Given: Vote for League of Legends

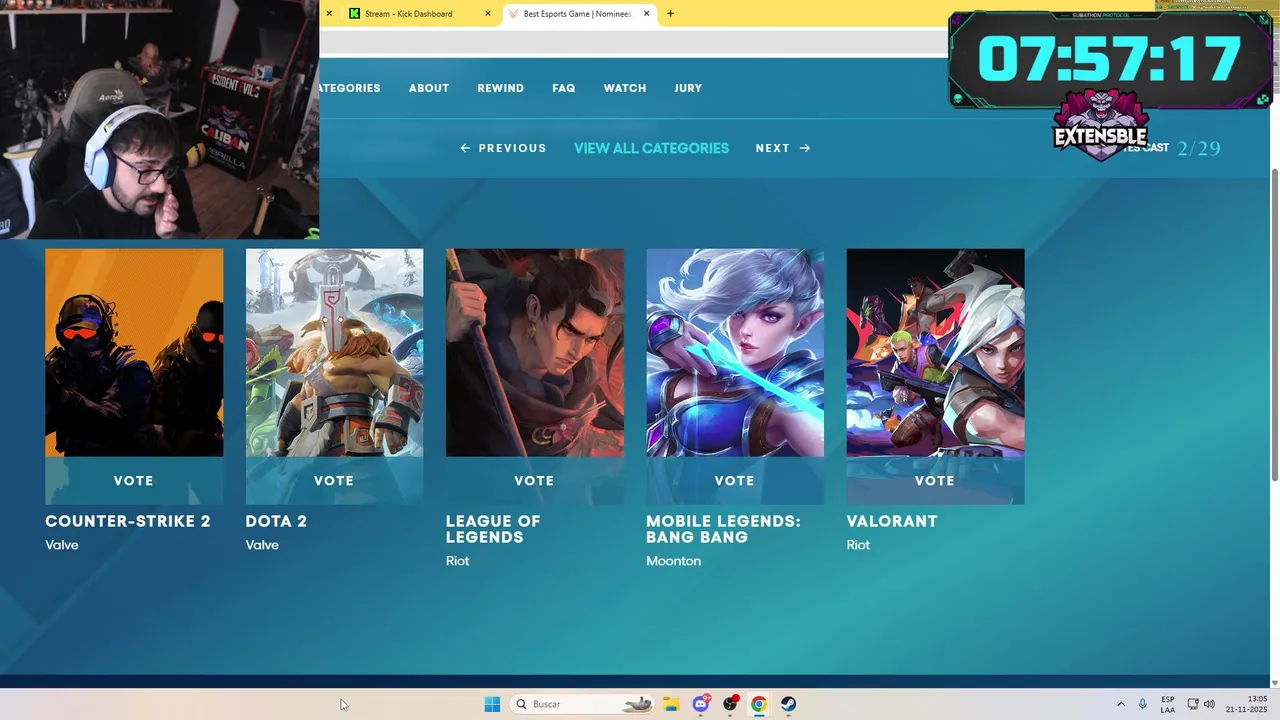Looking at the screenshot, I should pyautogui.click(x=535, y=481).
